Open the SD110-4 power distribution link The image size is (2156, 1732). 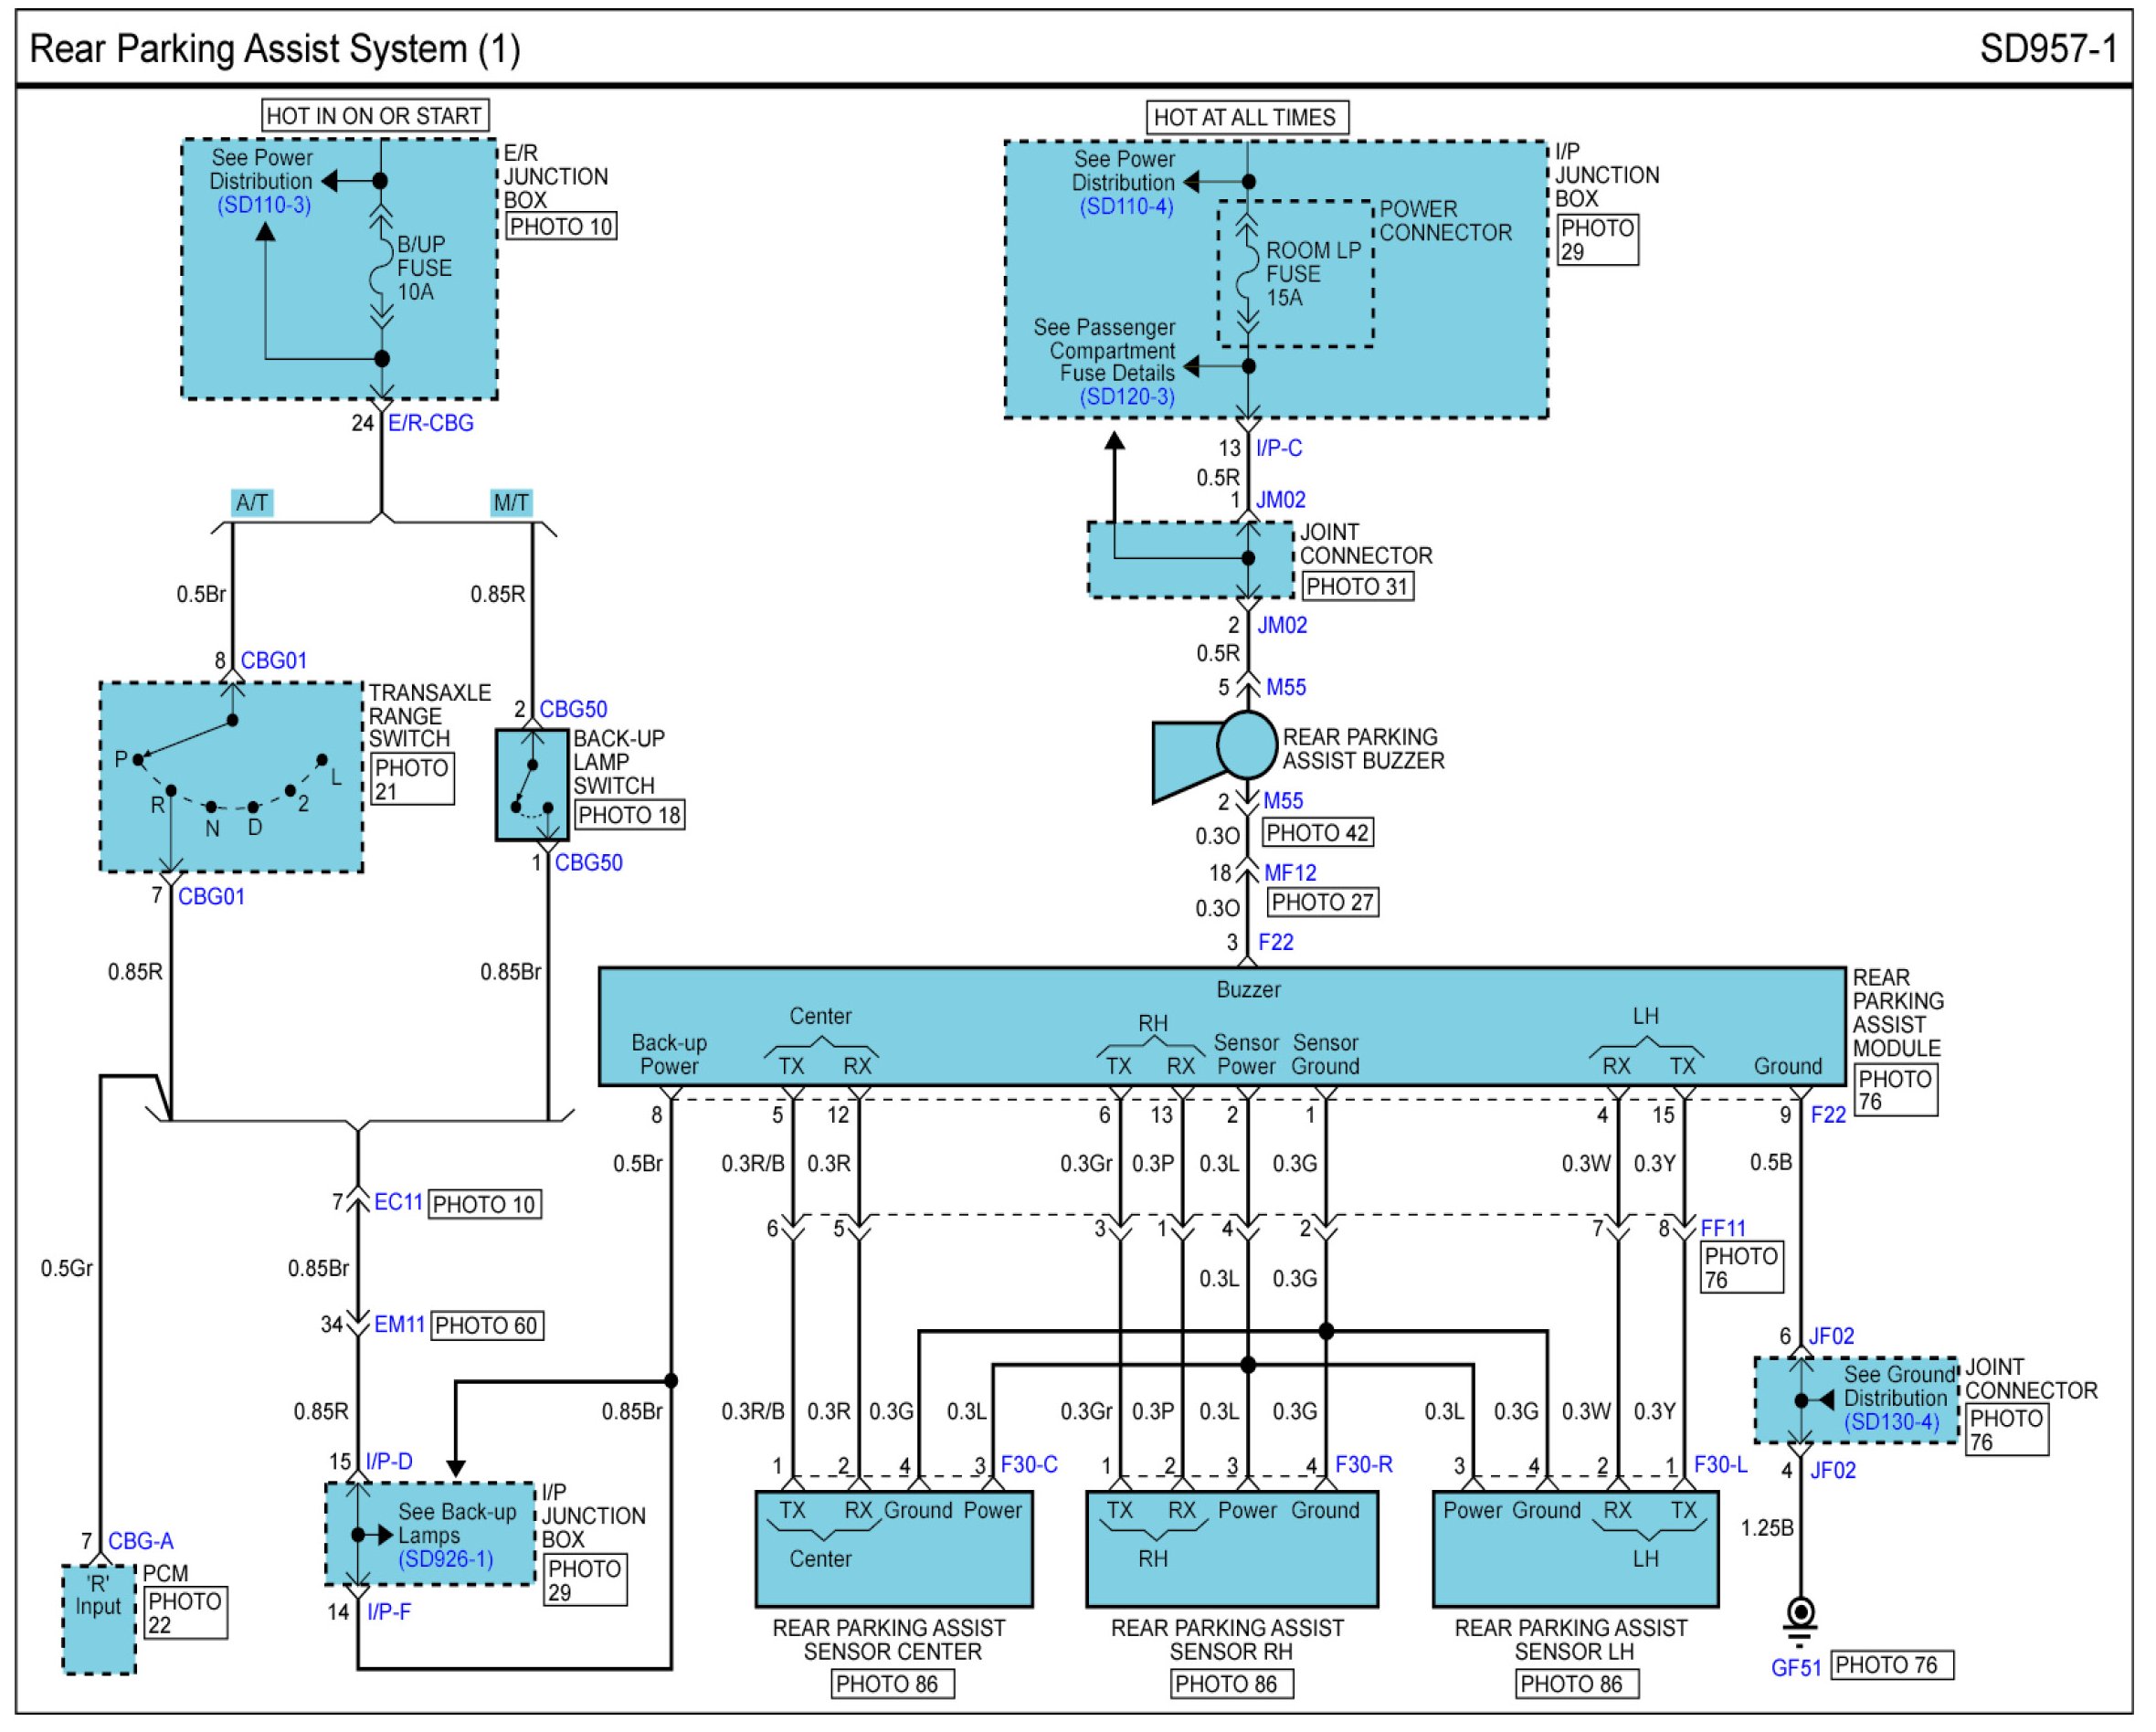coord(1126,207)
